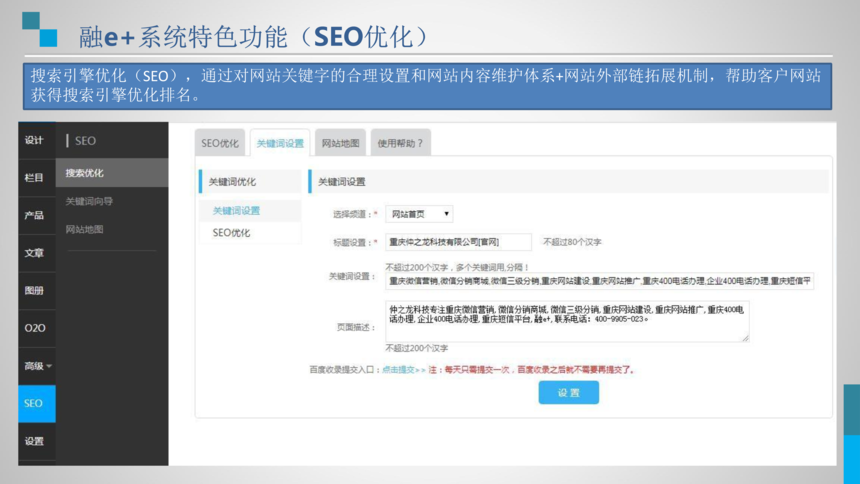
Task: Open 关键词向导 in the SEO submenu
Action: click(89, 201)
